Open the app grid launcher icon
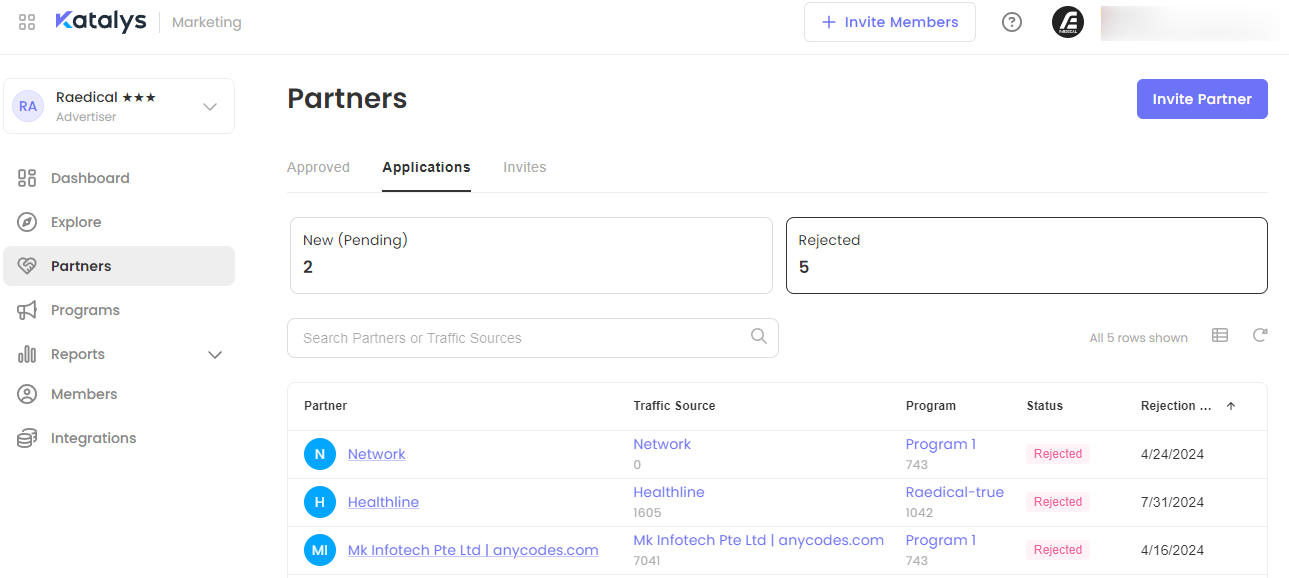Image resolution: width=1289 pixels, height=578 pixels. [27, 22]
